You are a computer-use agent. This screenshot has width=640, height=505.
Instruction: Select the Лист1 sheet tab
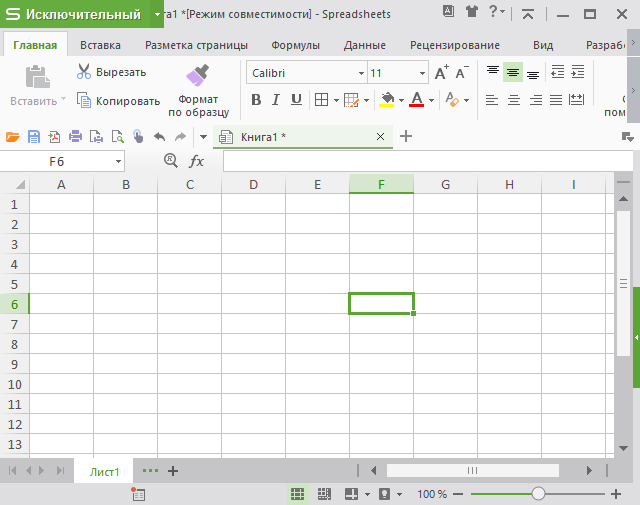104,472
